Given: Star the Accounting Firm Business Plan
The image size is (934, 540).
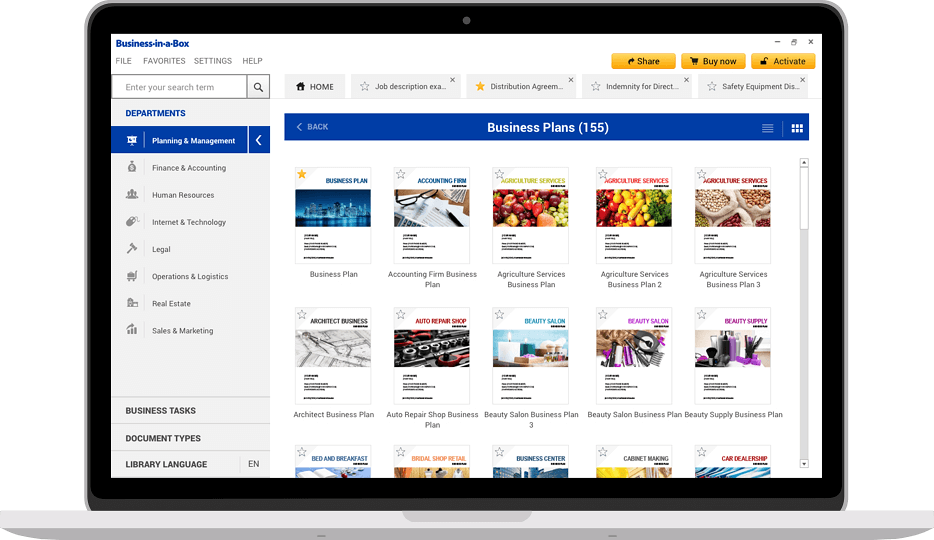Looking at the screenshot, I should 401,174.
